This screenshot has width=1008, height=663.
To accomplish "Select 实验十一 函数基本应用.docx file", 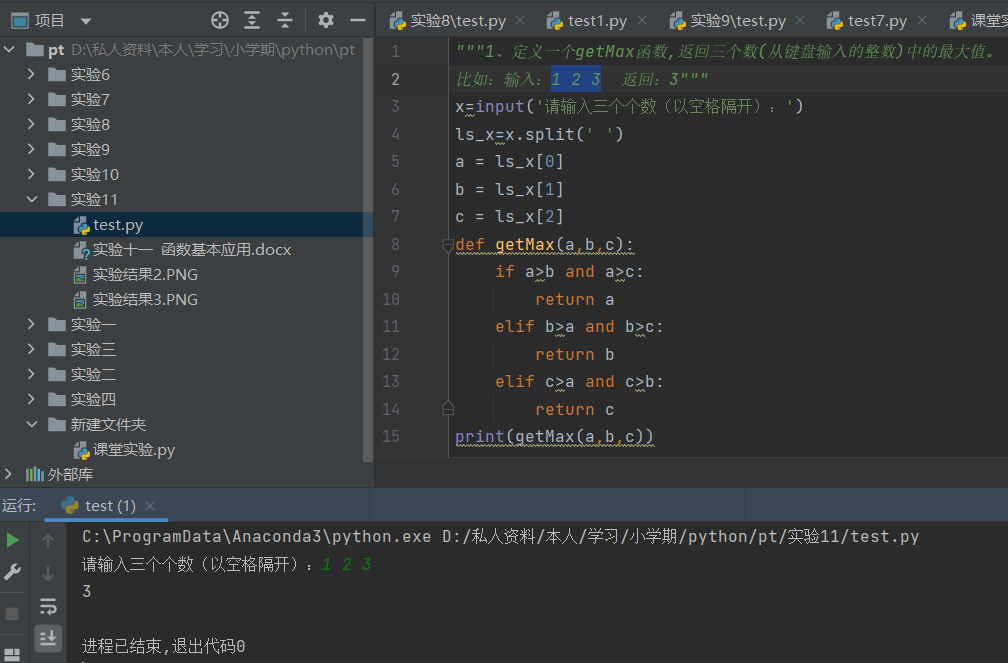I will pyautogui.click(x=192, y=250).
